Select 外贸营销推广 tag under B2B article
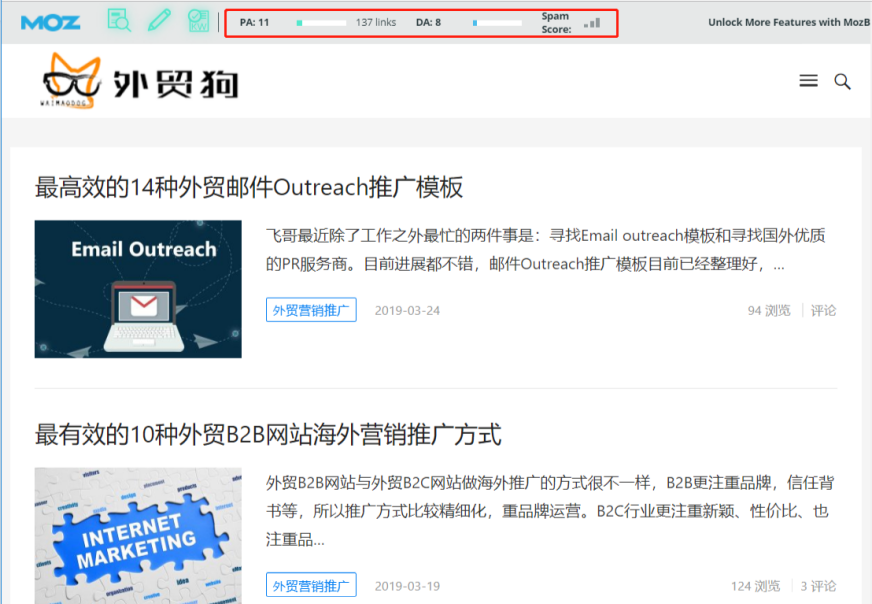The height and width of the screenshot is (604, 872). click(311, 585)
